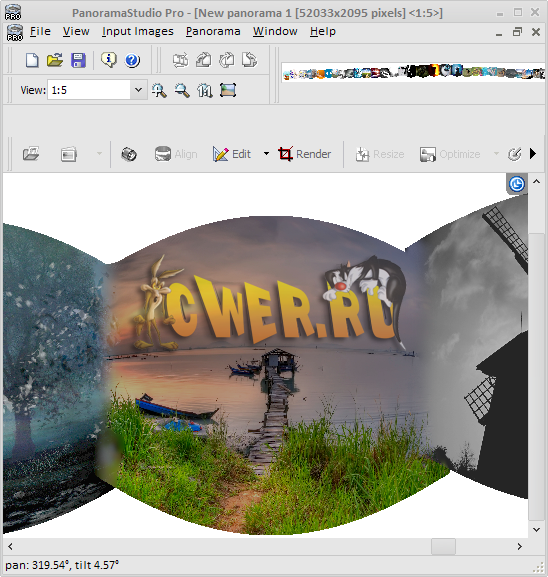Save project with the floppy disk icon

(78, 60)
